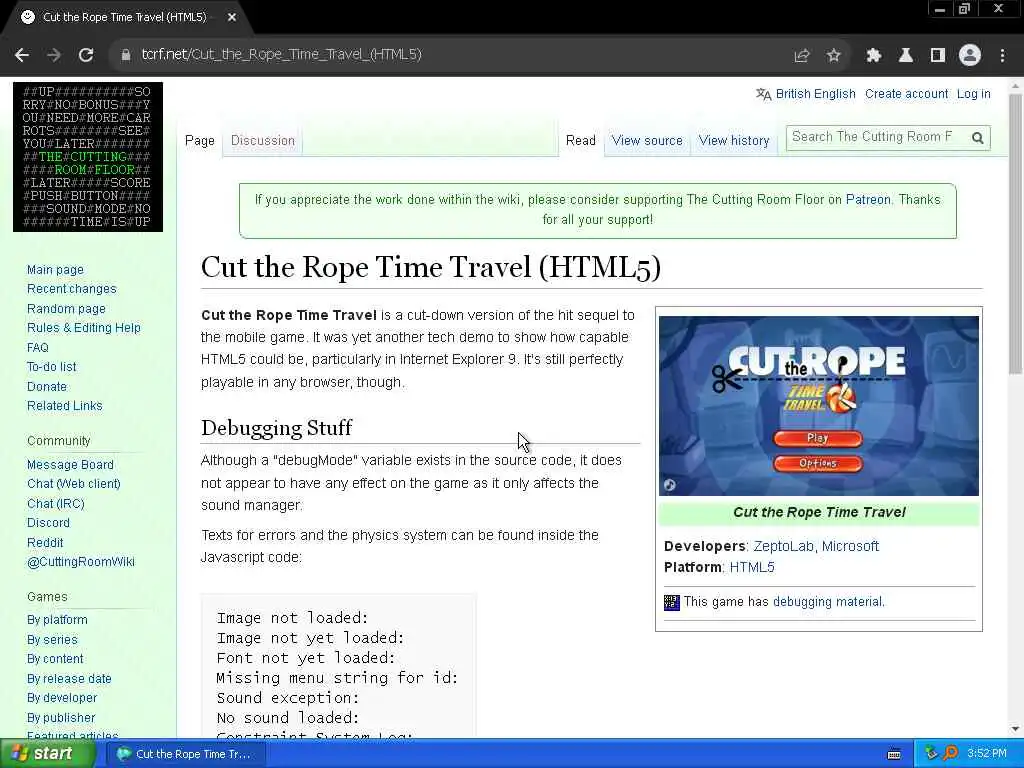
Task: Open the ZeptoLab developer link
Action: pos(783,547)
